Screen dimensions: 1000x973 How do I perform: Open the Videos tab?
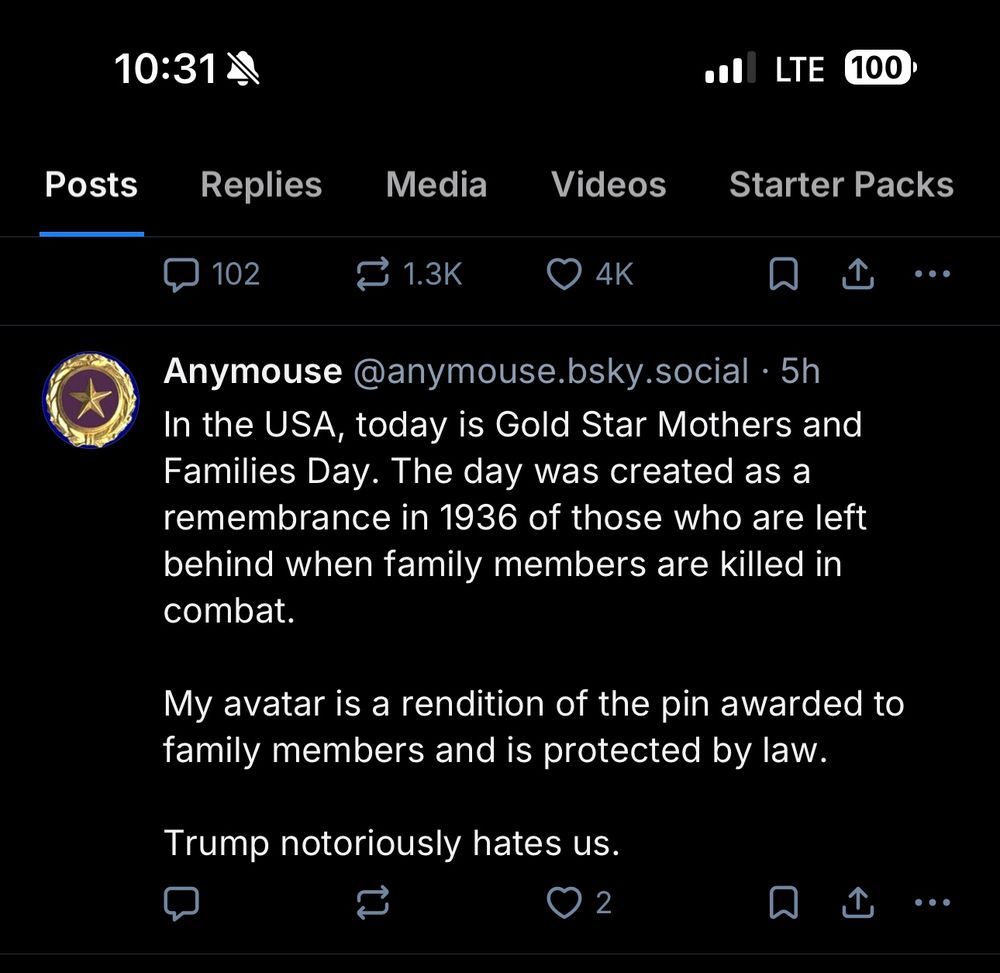pyautogui.click(x=608, y=185)
